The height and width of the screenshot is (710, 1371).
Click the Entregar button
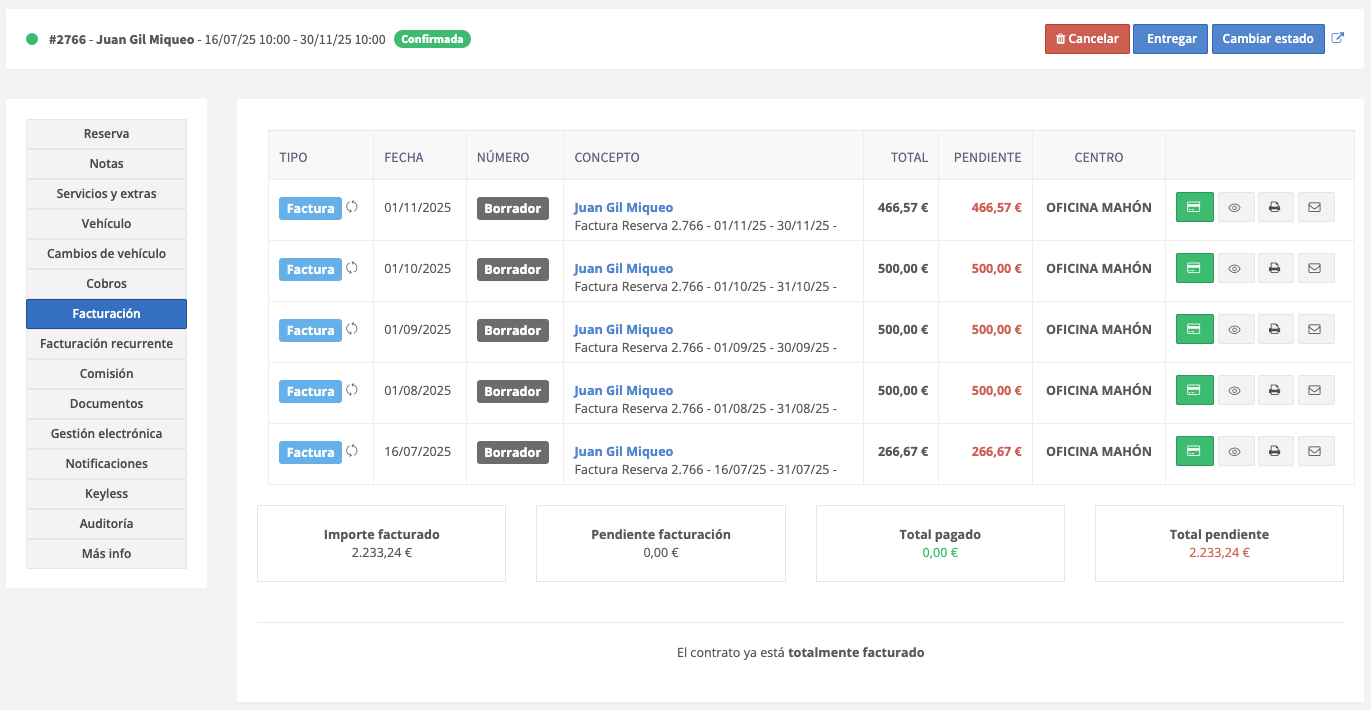click(1171, 39)
